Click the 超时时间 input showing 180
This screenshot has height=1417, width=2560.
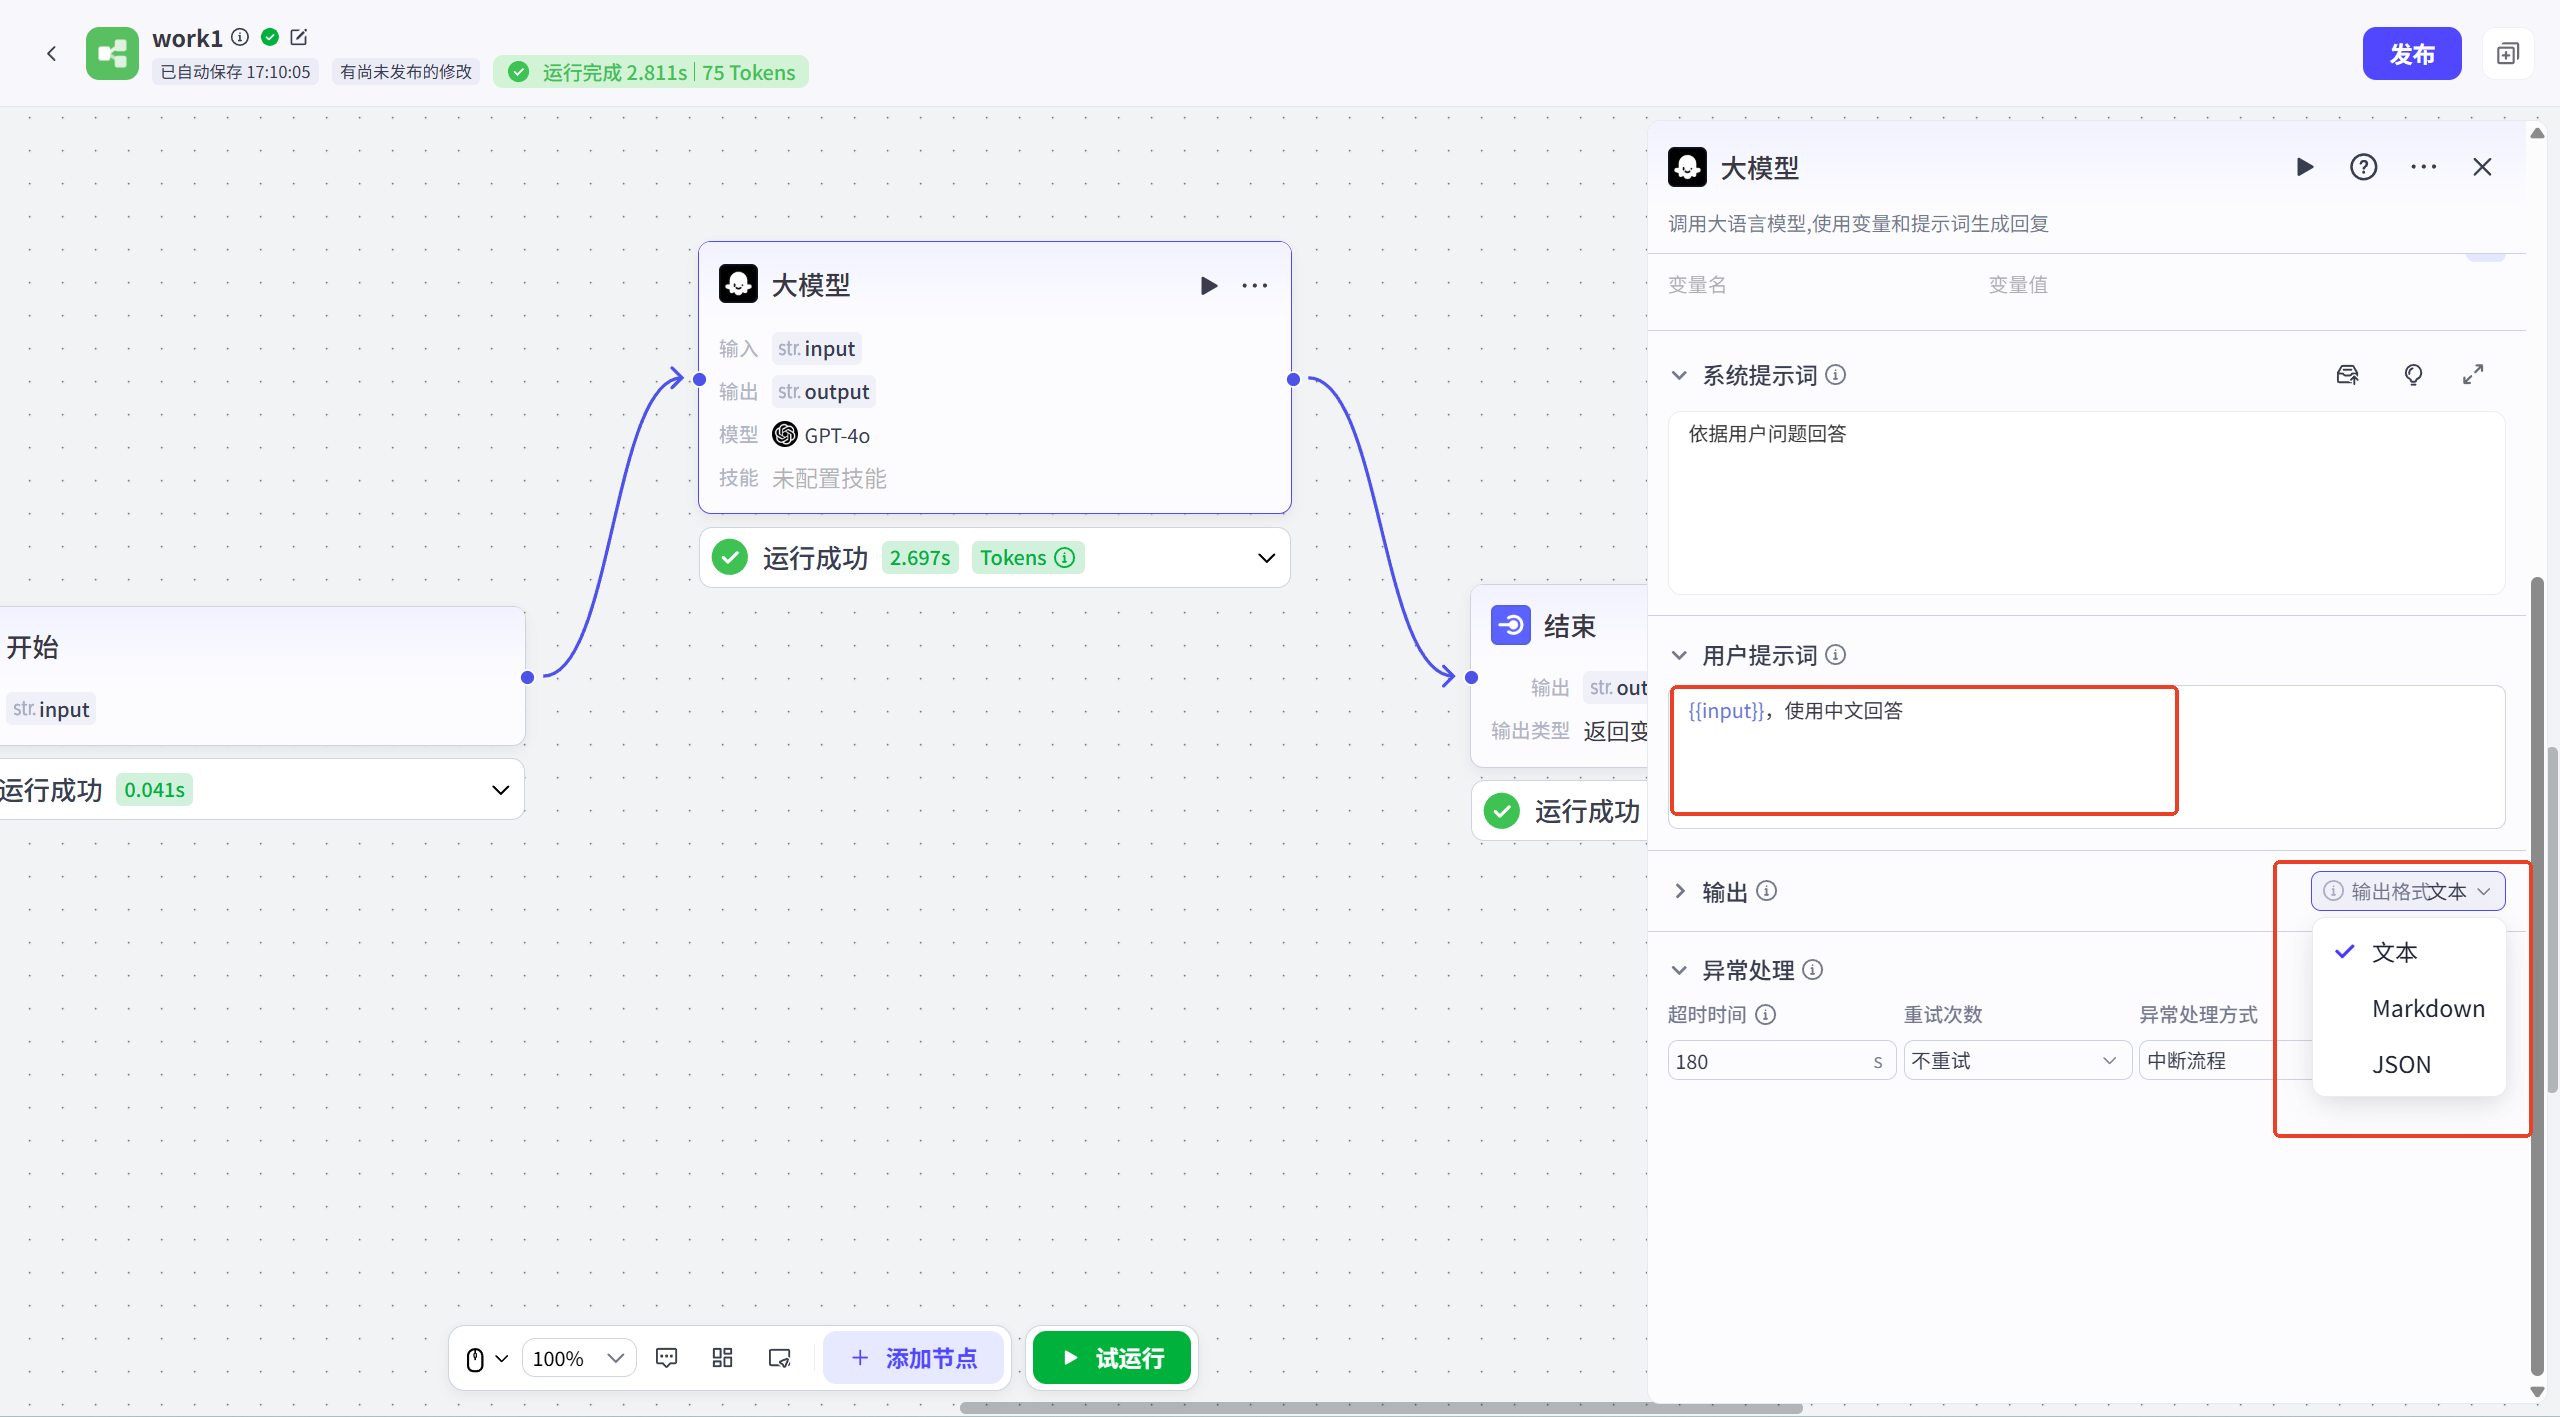point(1766,1061)
